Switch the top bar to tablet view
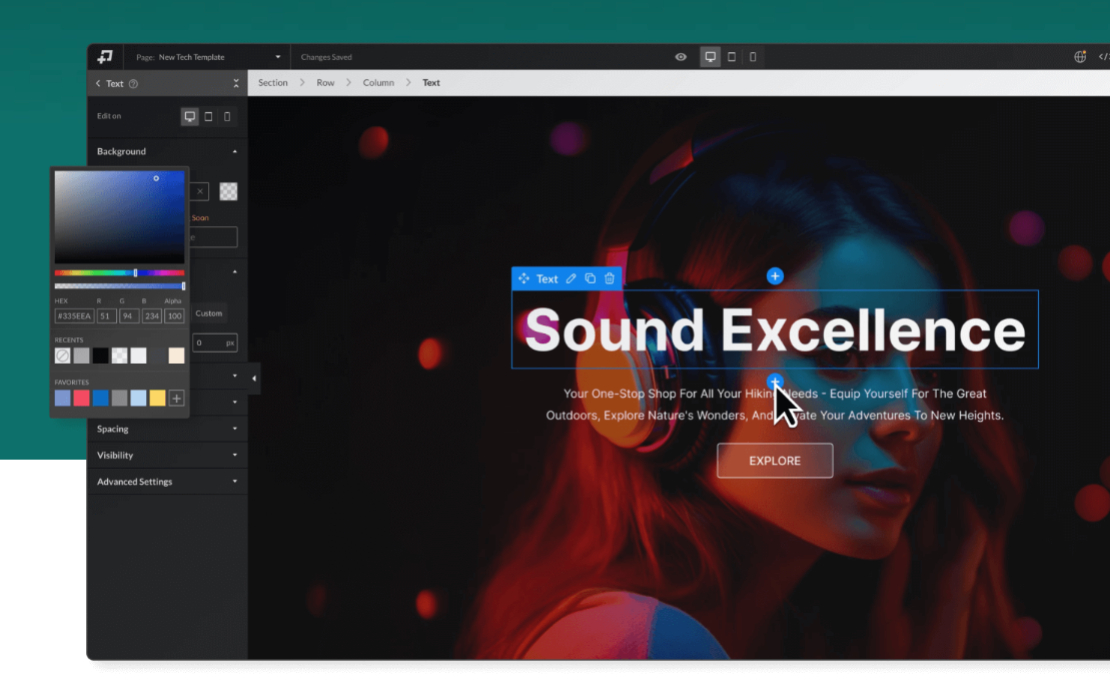This screenshot has width=1110, height=695. 732,57
